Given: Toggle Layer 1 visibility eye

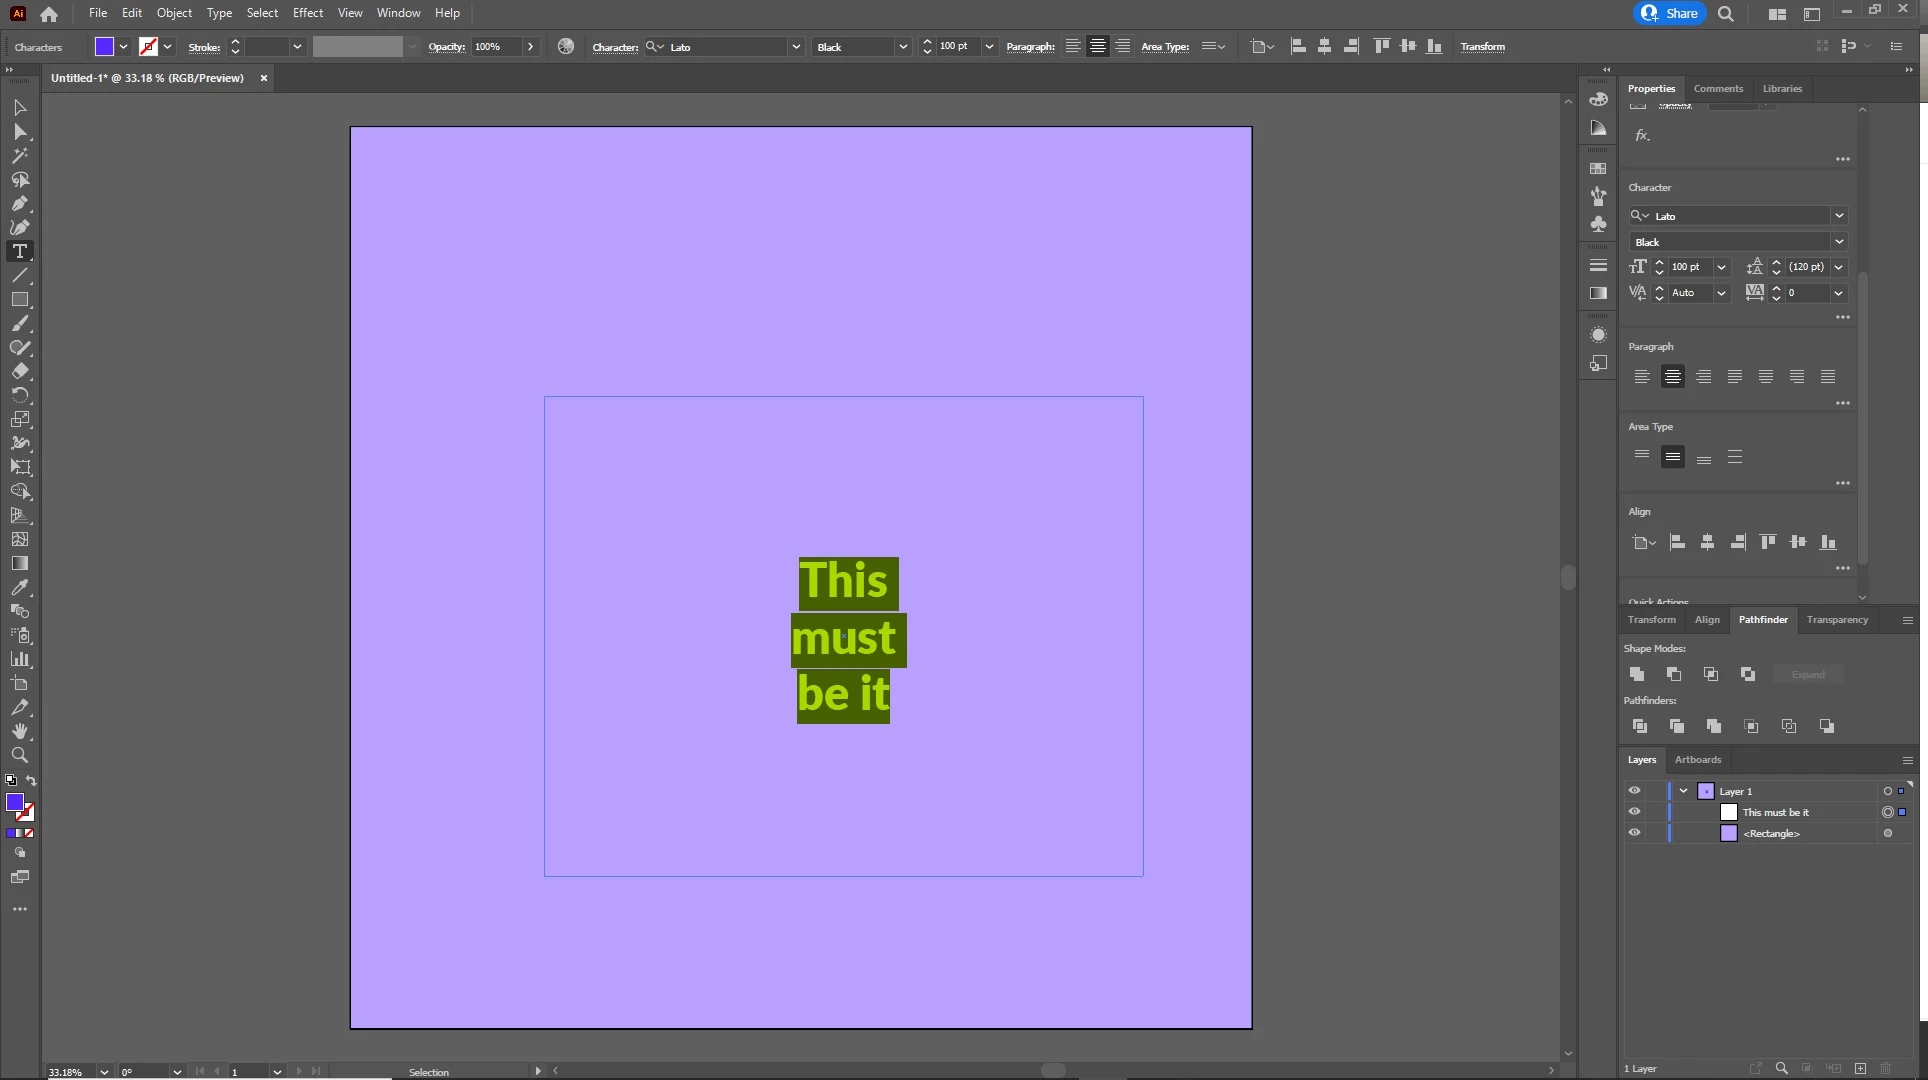Looking at the screenshot, I should (x=1634, y=791).
